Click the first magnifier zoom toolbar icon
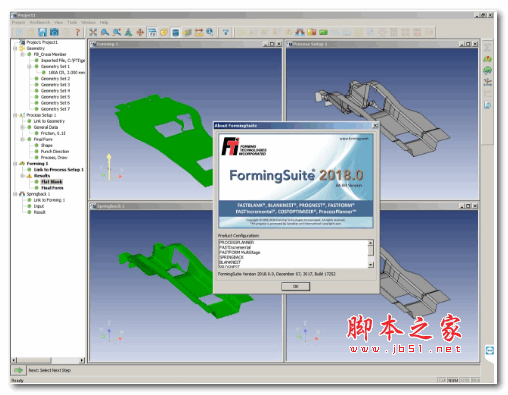This screenshot has height=395, width=508. (105, 32)
